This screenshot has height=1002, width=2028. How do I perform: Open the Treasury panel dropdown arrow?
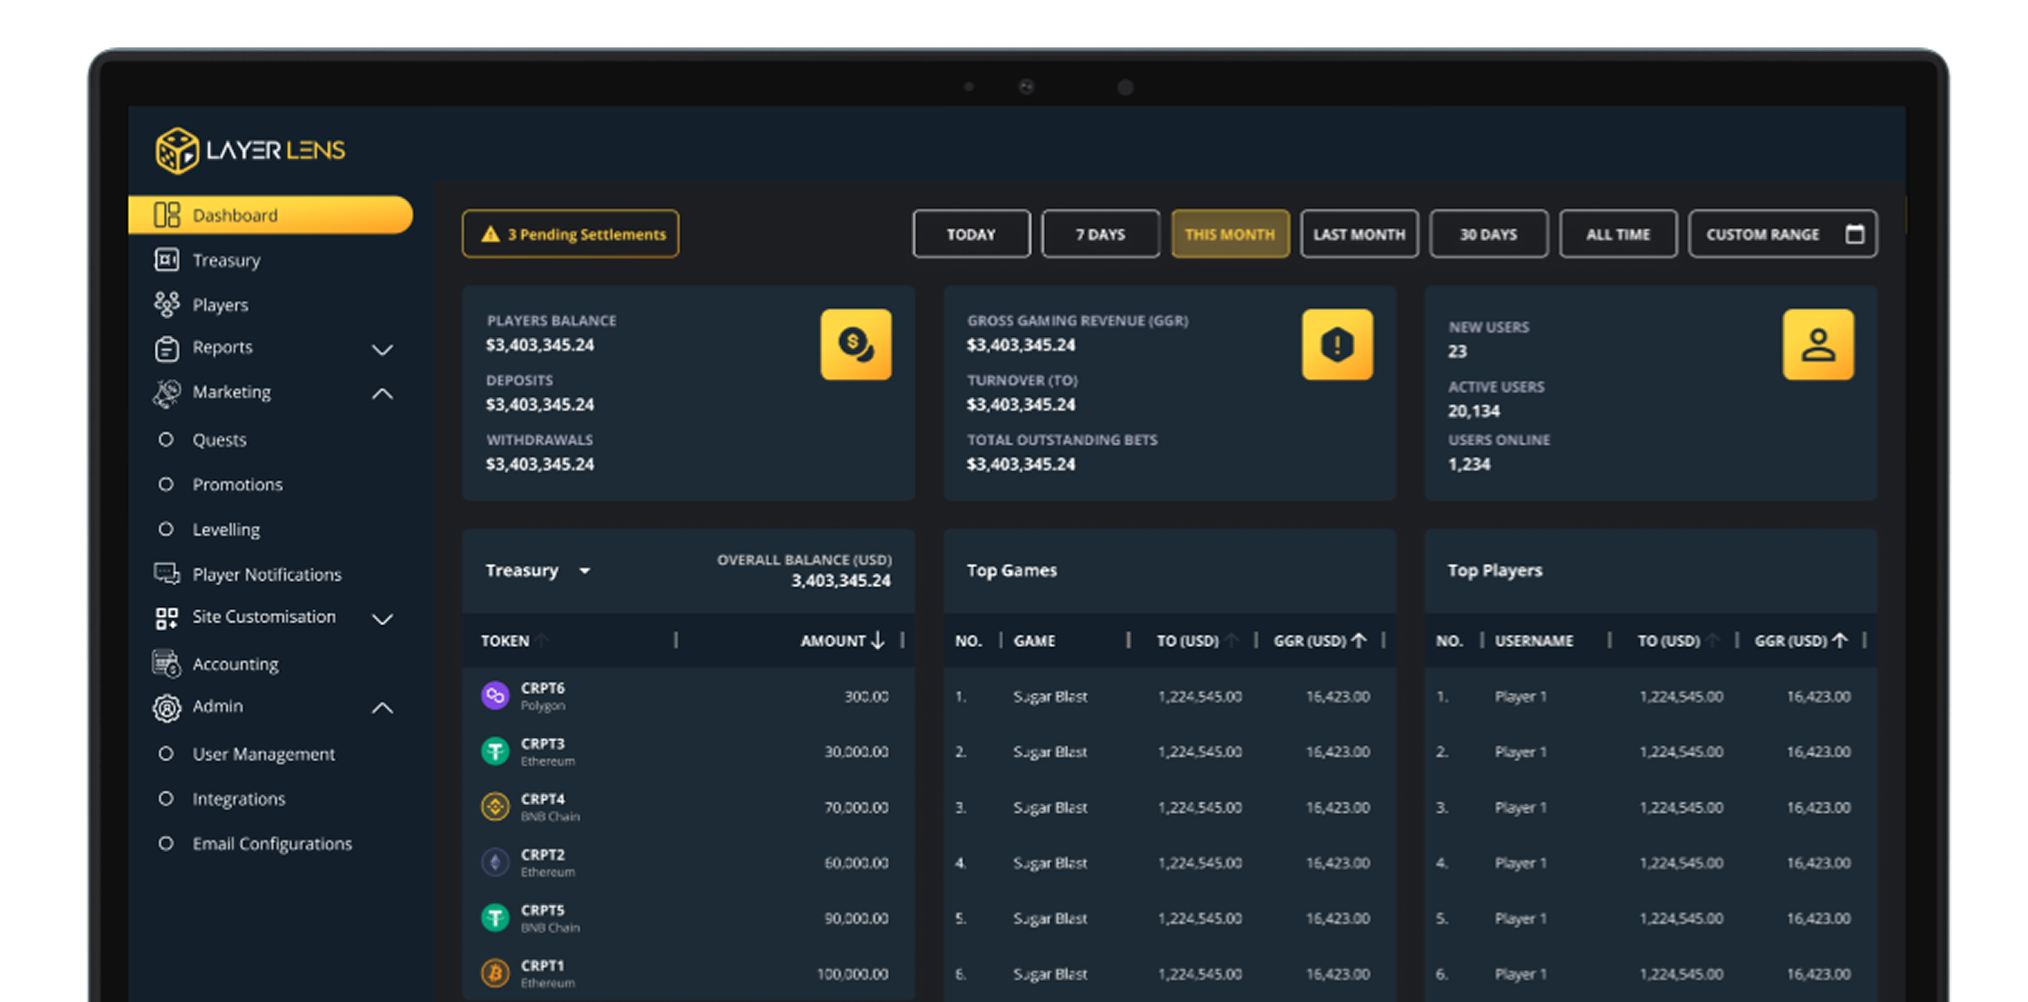click(585, 571)
